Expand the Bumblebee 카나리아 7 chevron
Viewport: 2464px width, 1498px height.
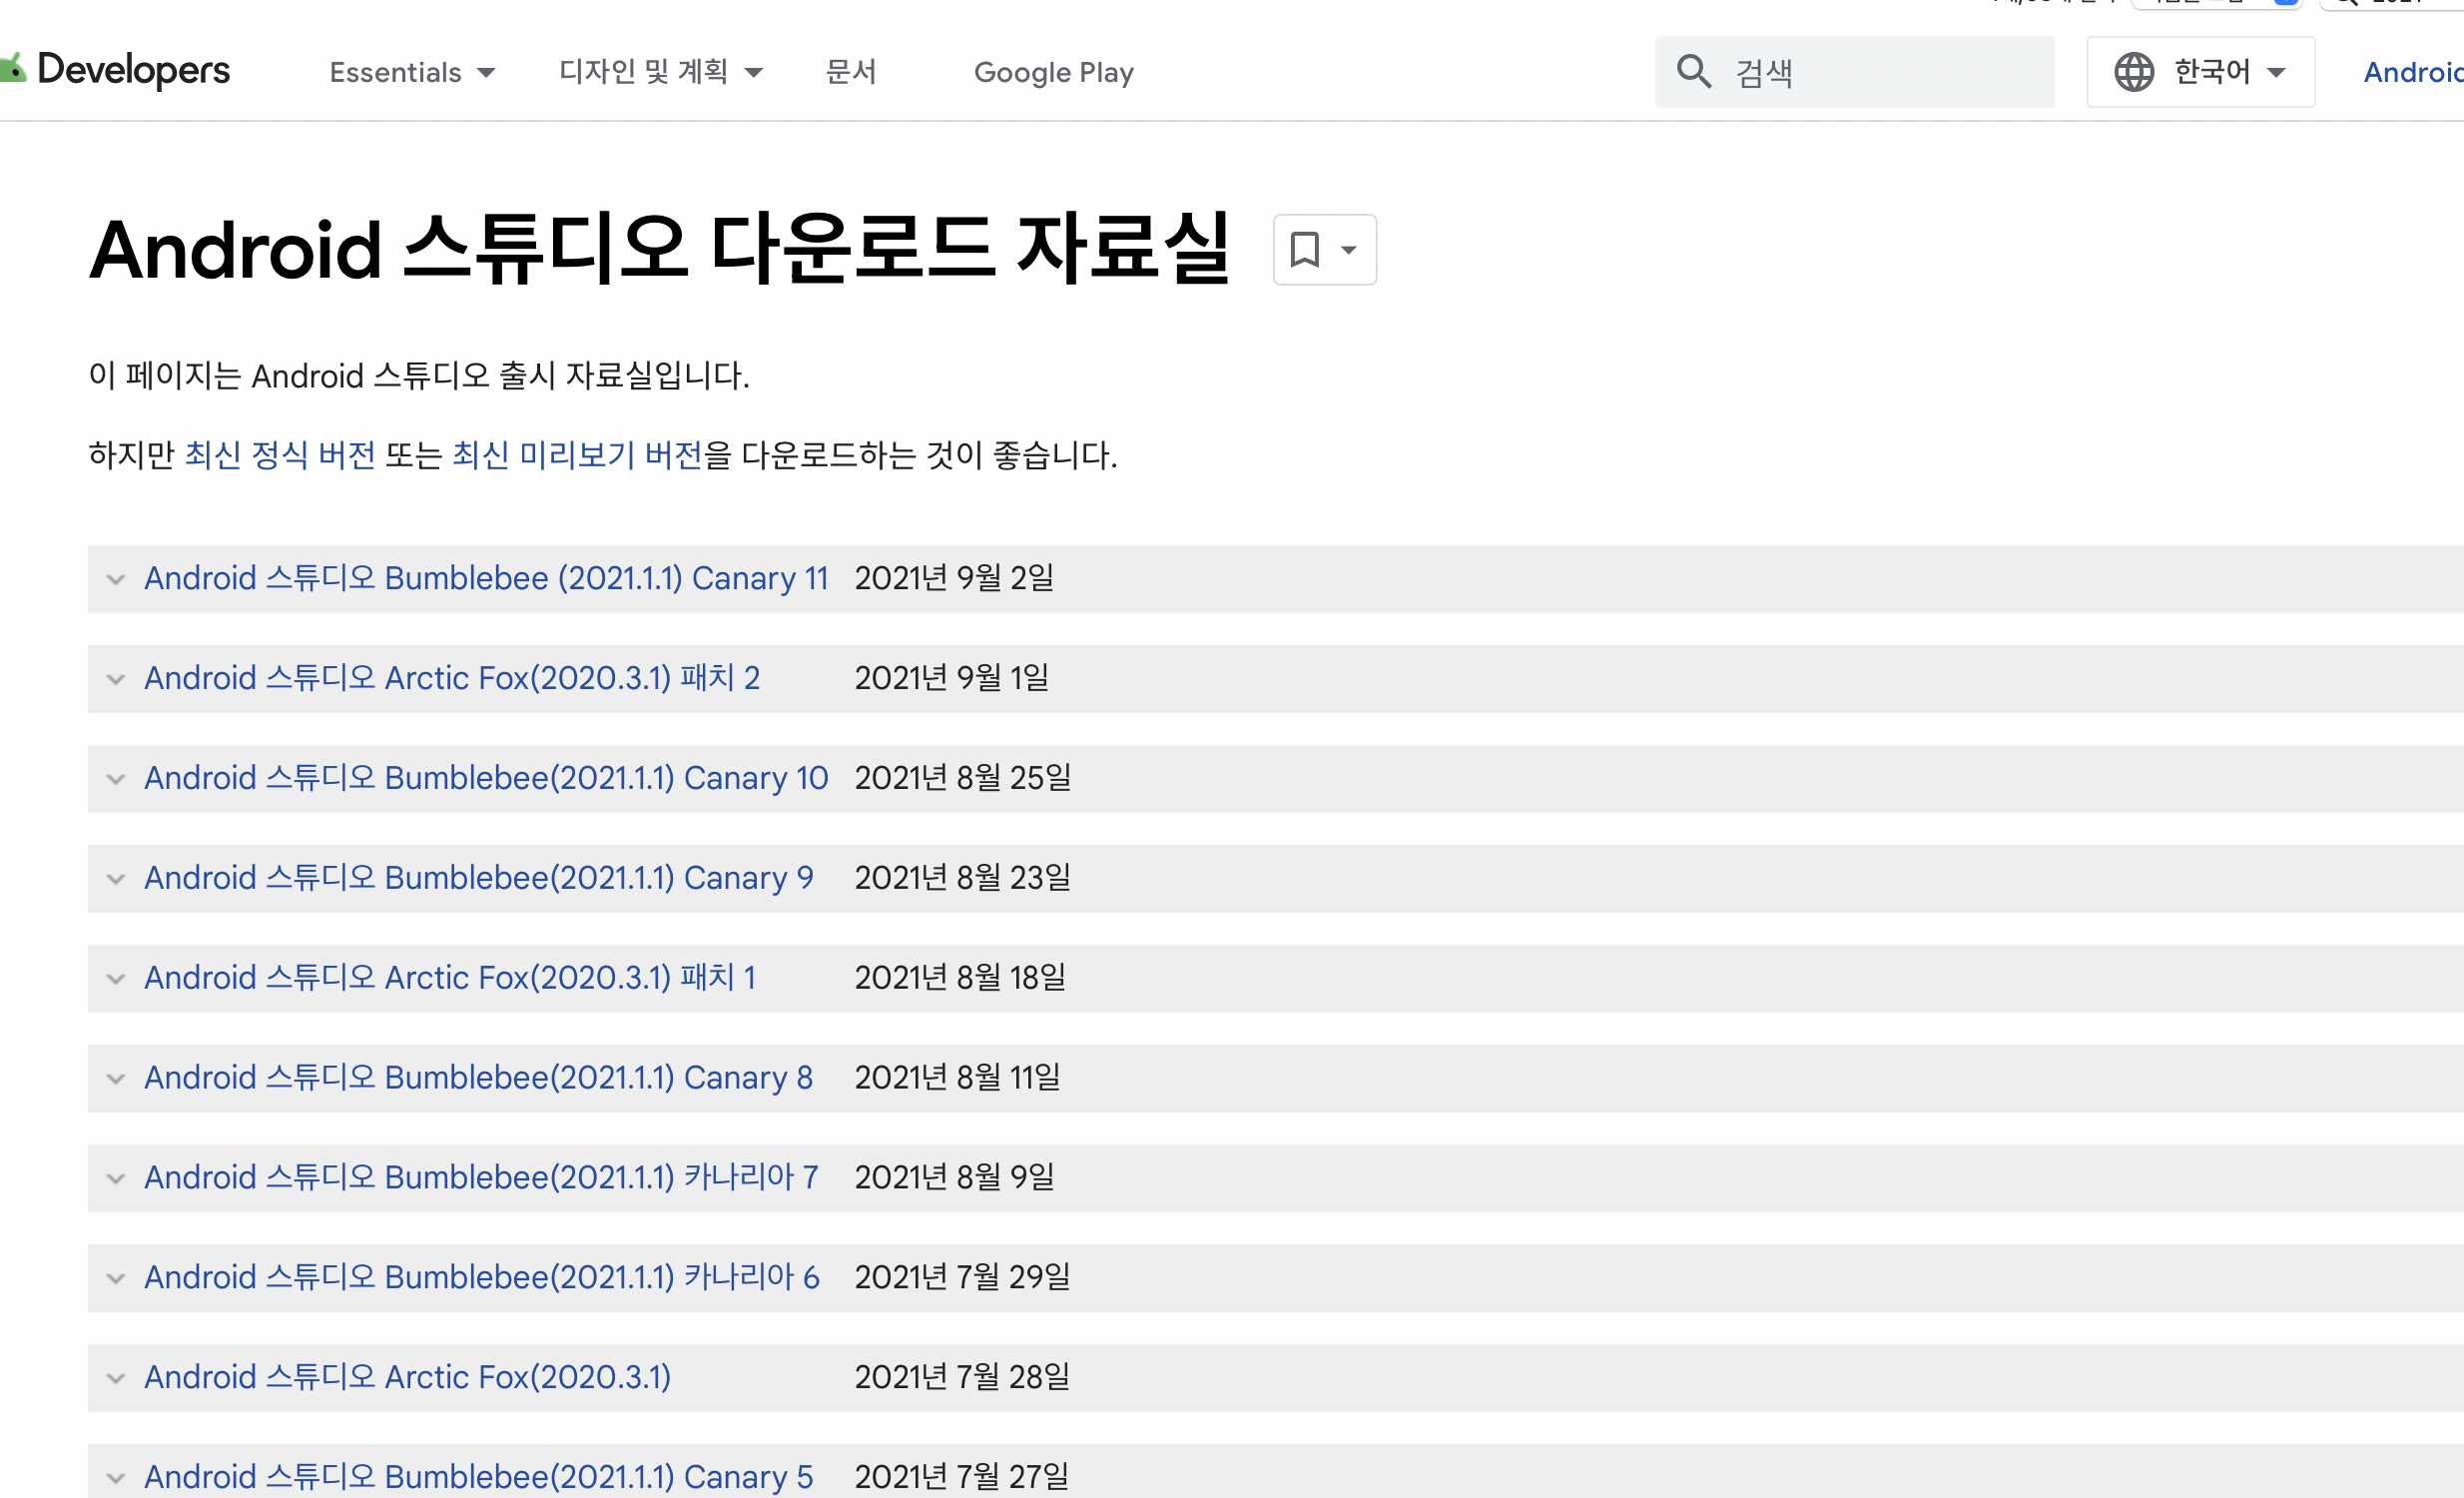point(116,1178)
